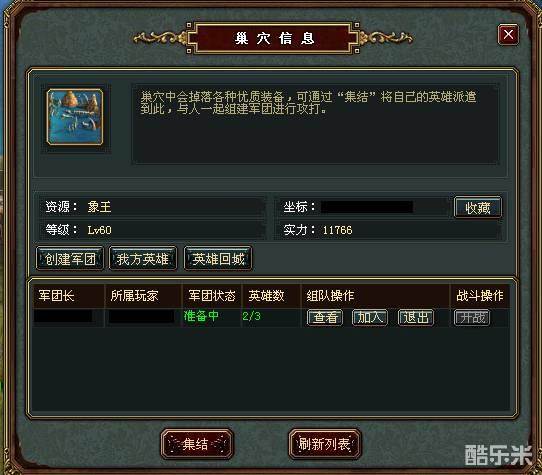Click the 军团状态 column header

click(x=212, y=296)
